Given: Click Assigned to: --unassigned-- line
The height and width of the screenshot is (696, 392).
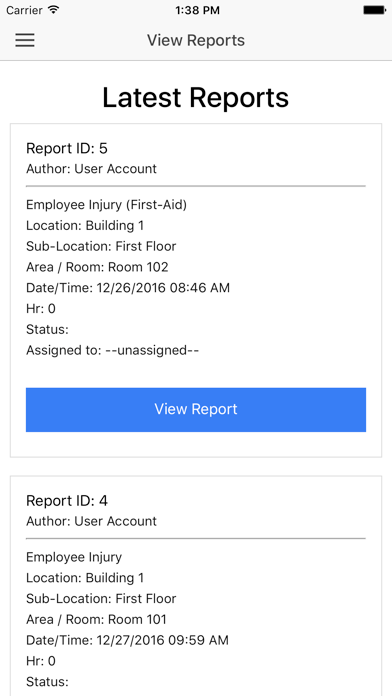Looking at the screenshot, I should pos(112,350).
